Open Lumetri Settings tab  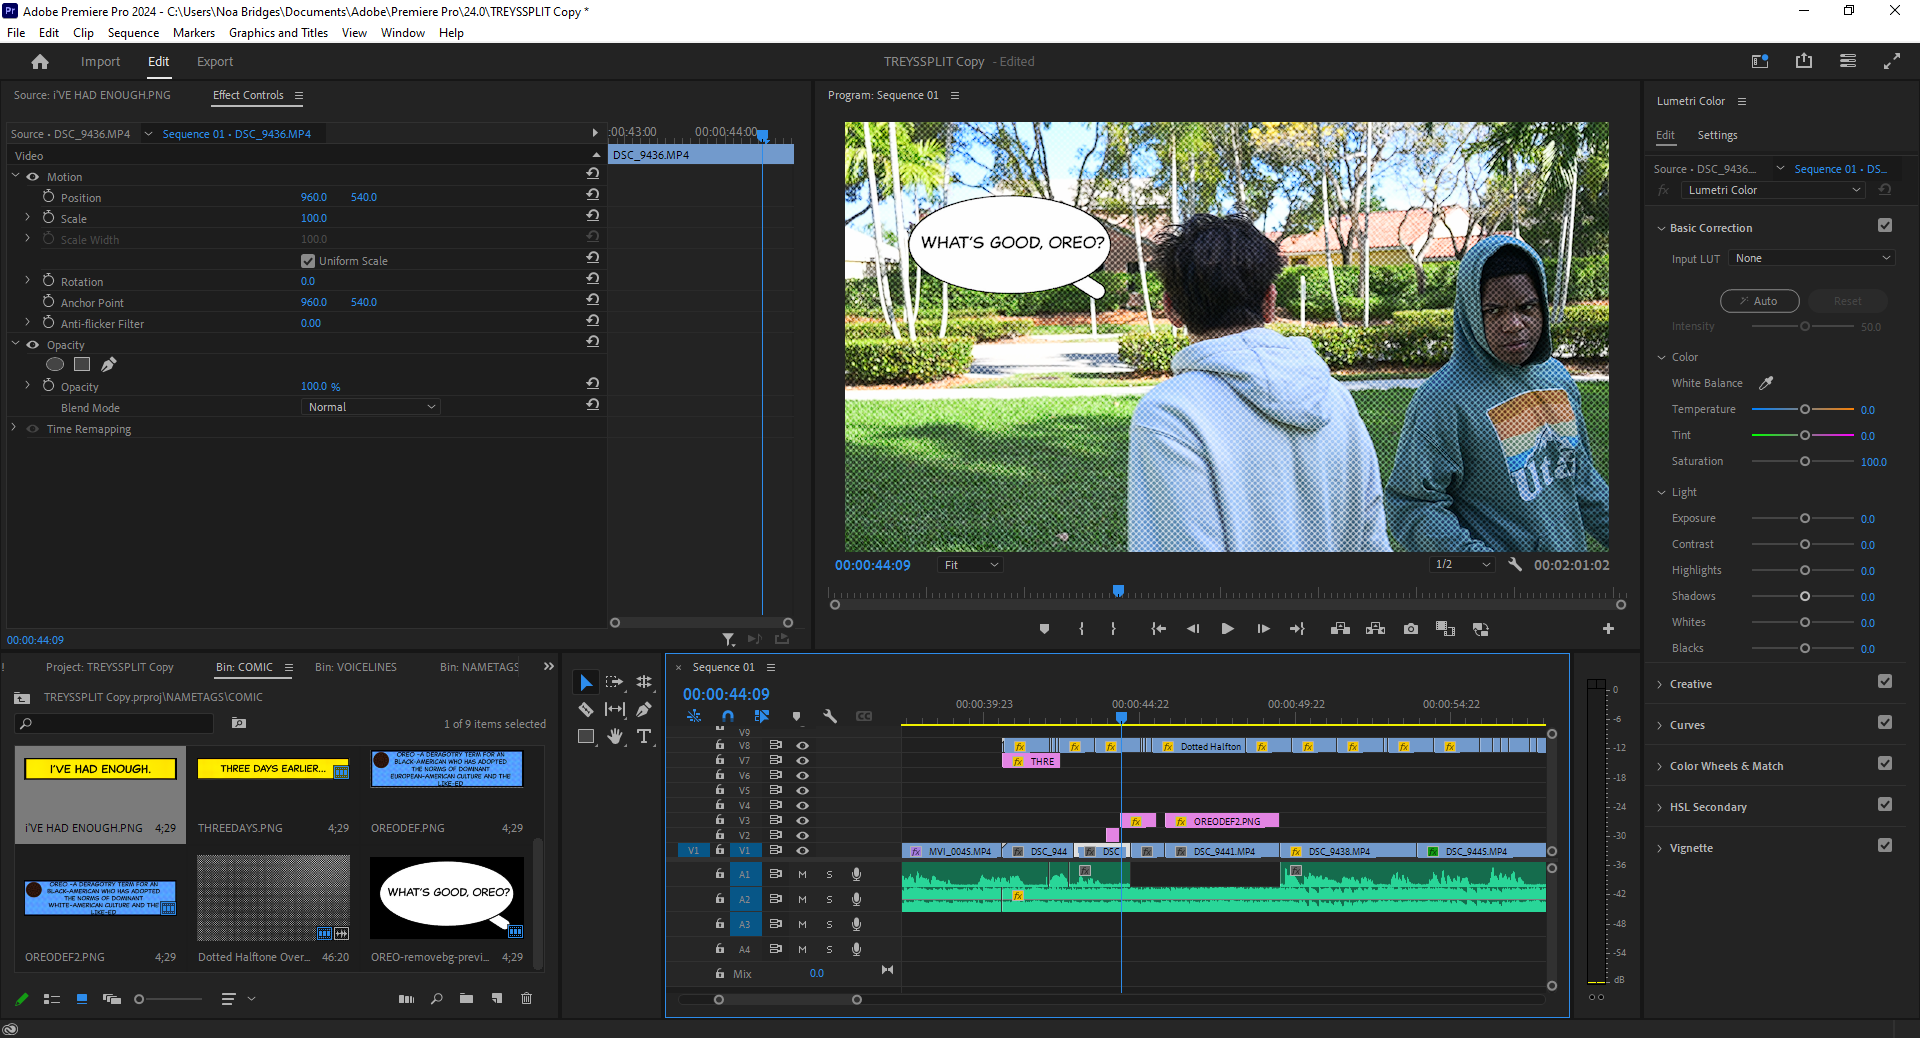[x=1717, y=135]
